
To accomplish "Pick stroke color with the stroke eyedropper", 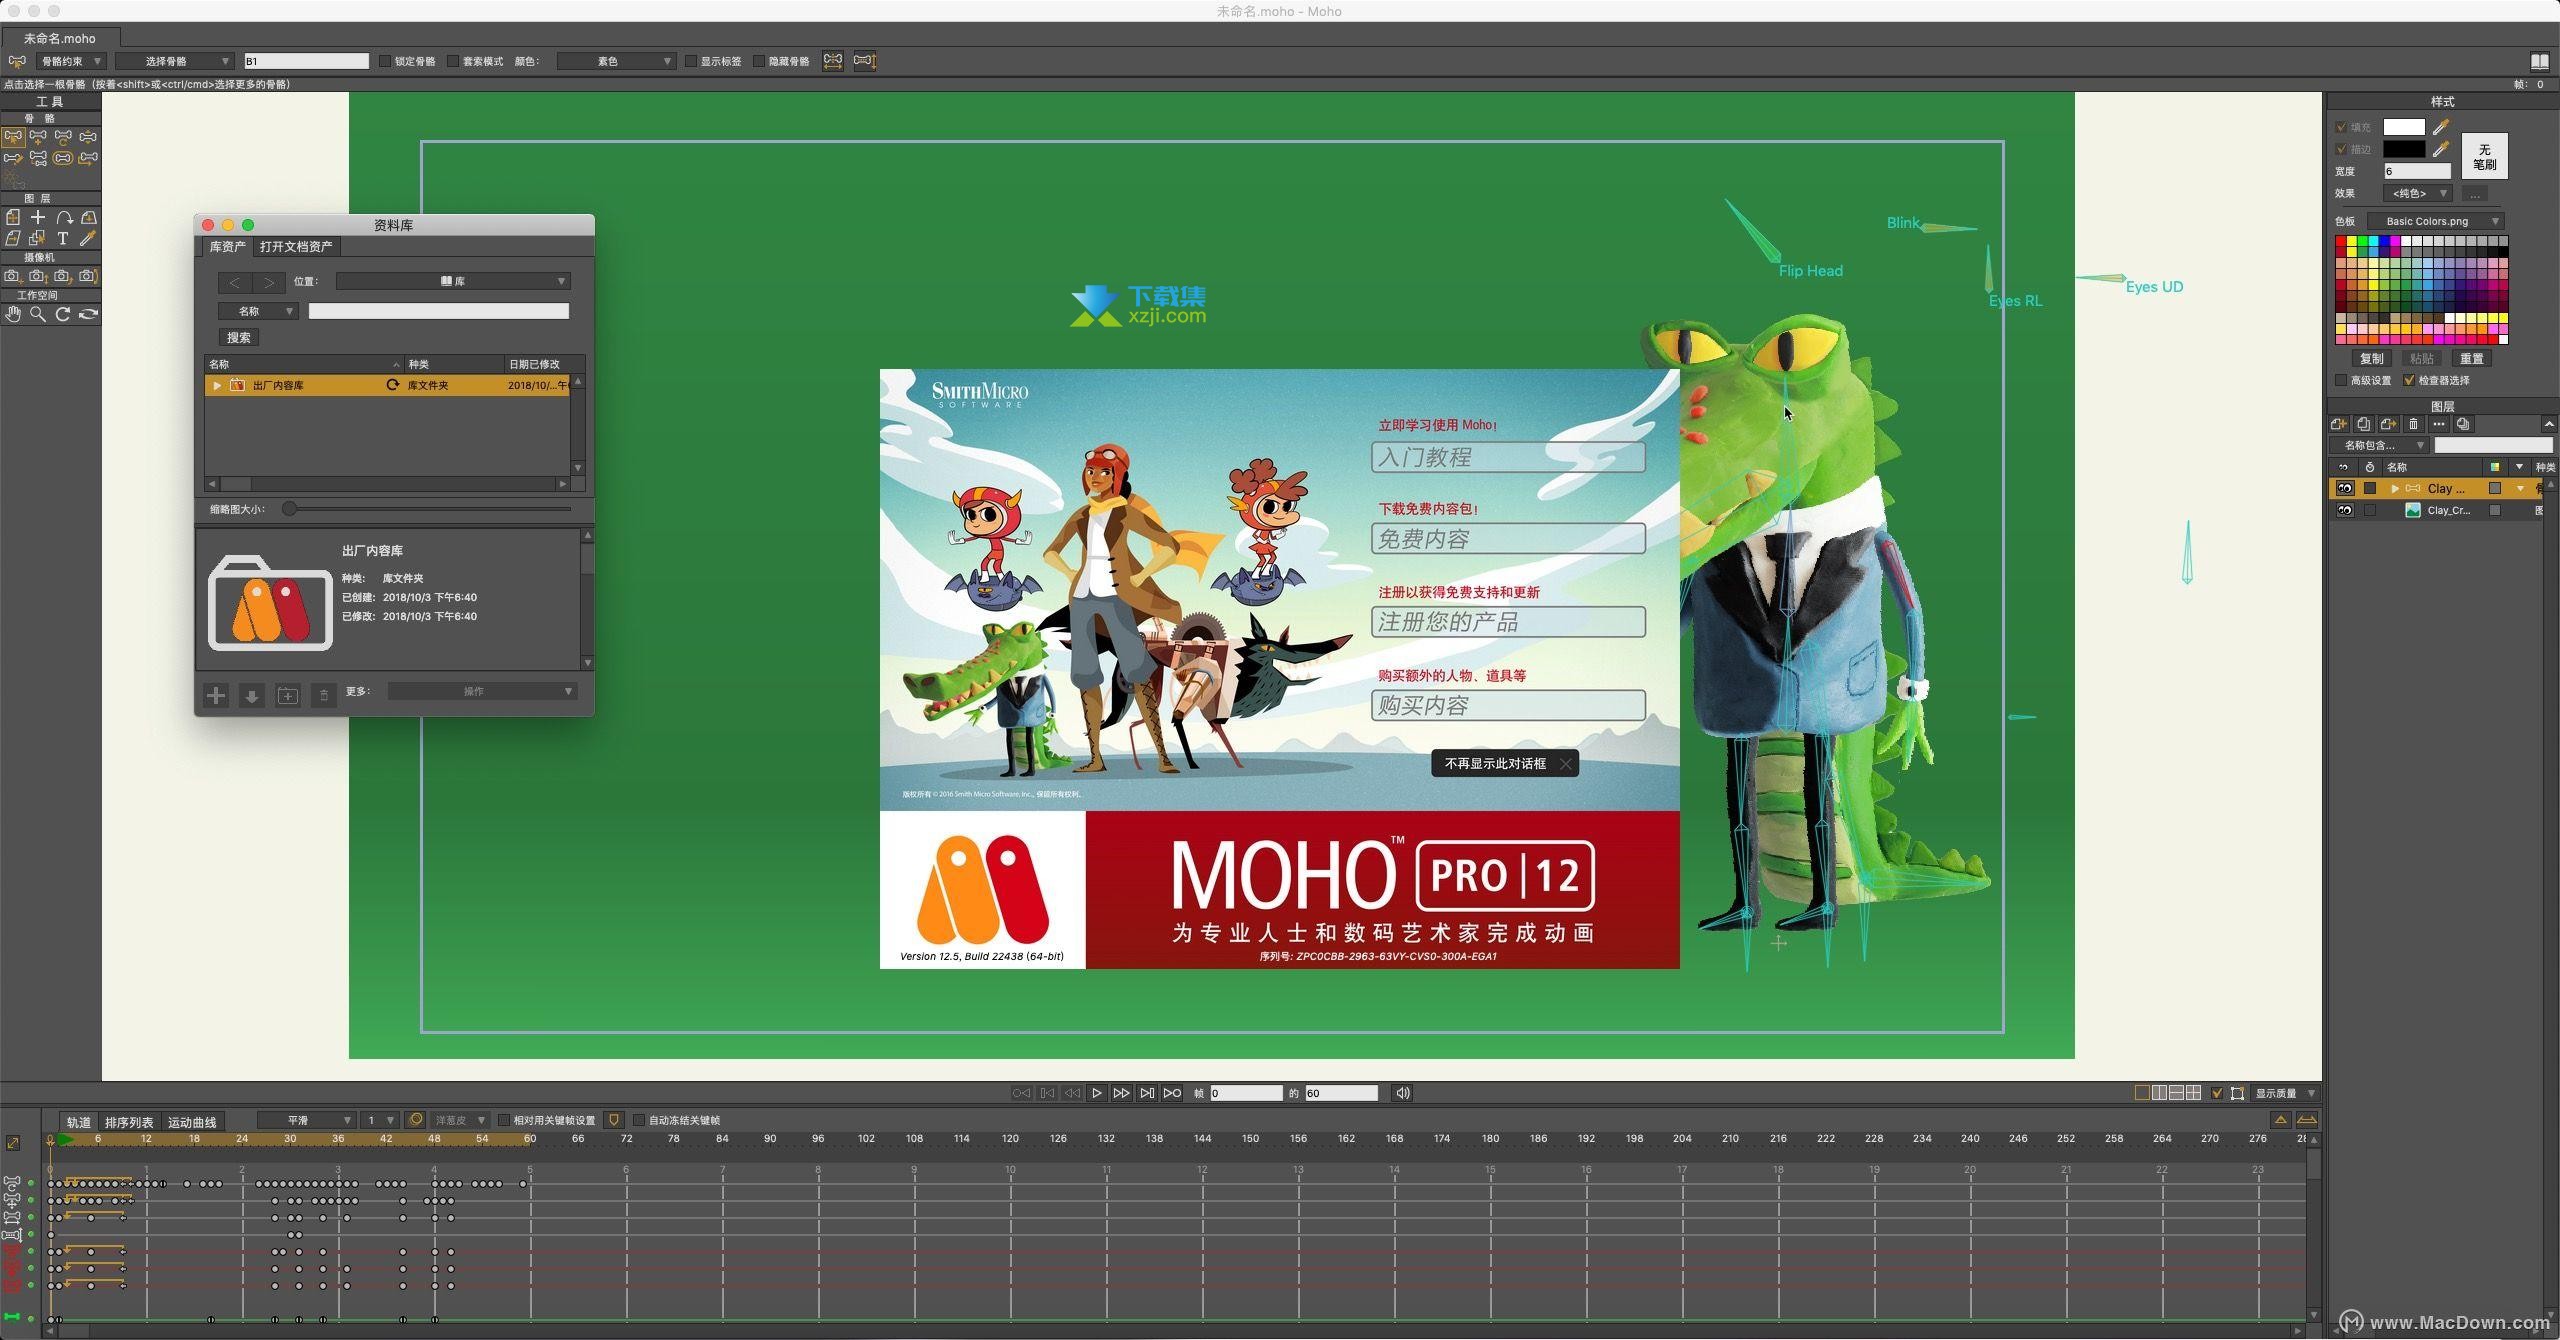I will click(x=2441, y=149).
